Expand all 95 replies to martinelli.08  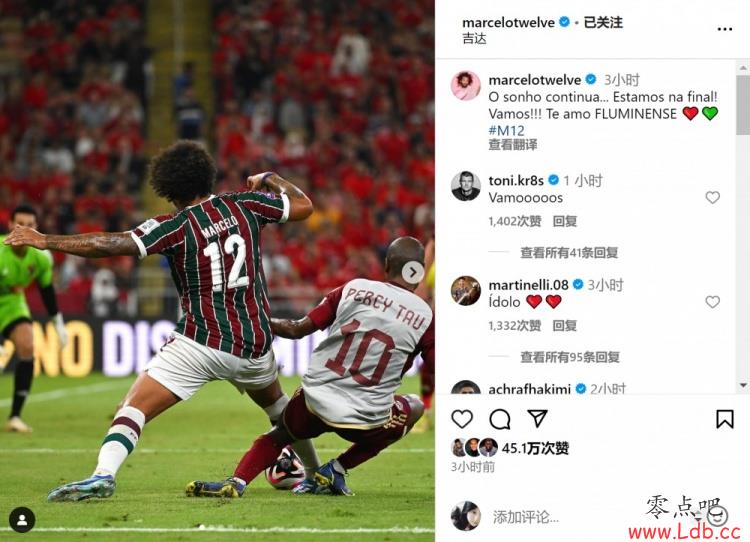tap(570, 357)
